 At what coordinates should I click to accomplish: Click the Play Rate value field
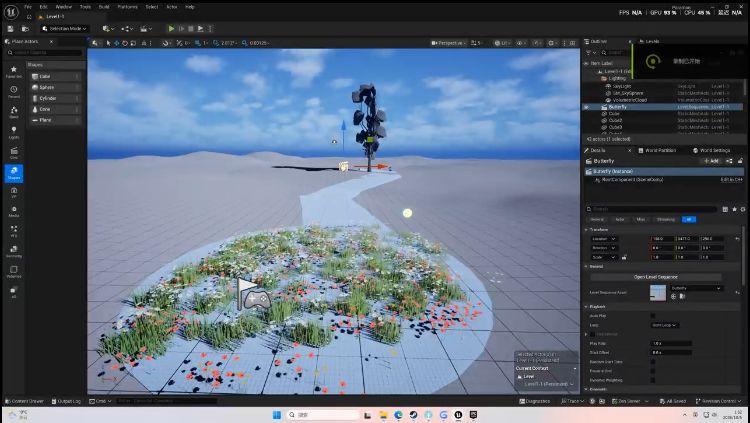(672, 344)
